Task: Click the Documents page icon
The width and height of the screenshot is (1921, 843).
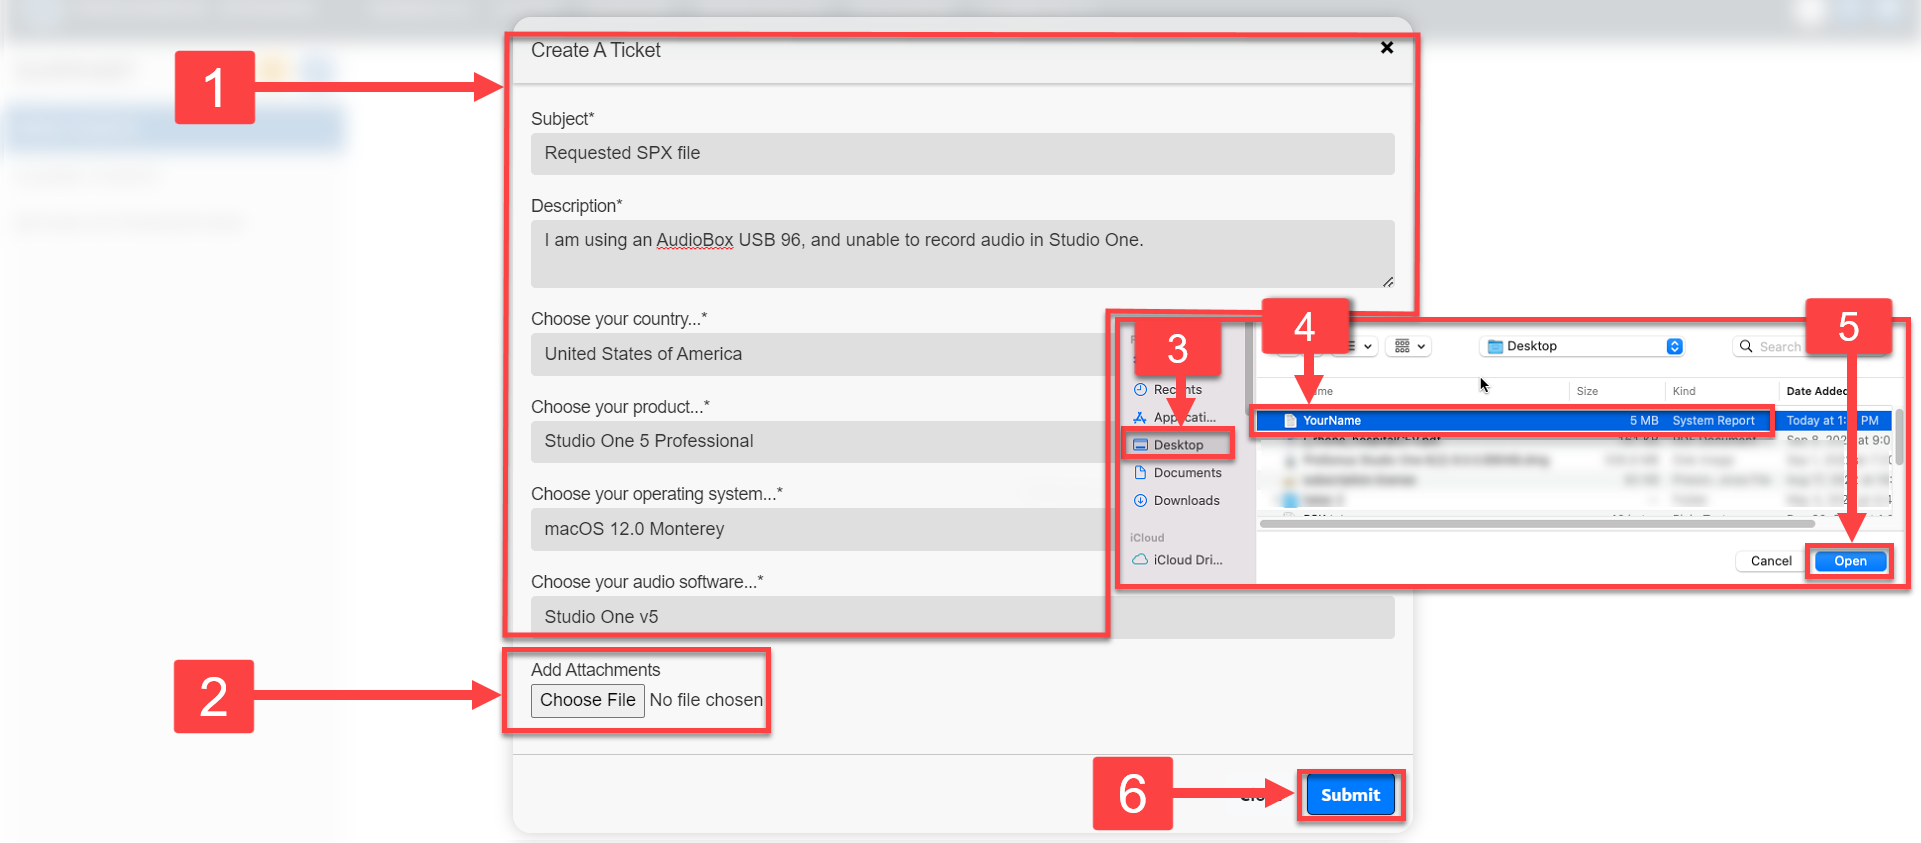Action: coord(1140,472)
